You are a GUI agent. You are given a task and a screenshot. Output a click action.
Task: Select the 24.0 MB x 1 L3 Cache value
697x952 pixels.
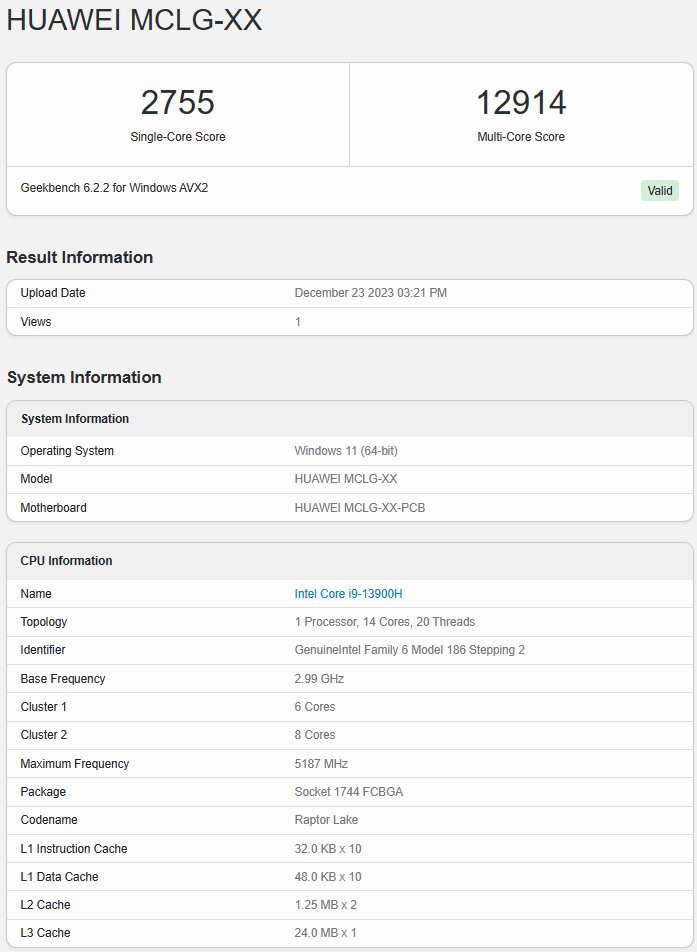coord(325,933)
